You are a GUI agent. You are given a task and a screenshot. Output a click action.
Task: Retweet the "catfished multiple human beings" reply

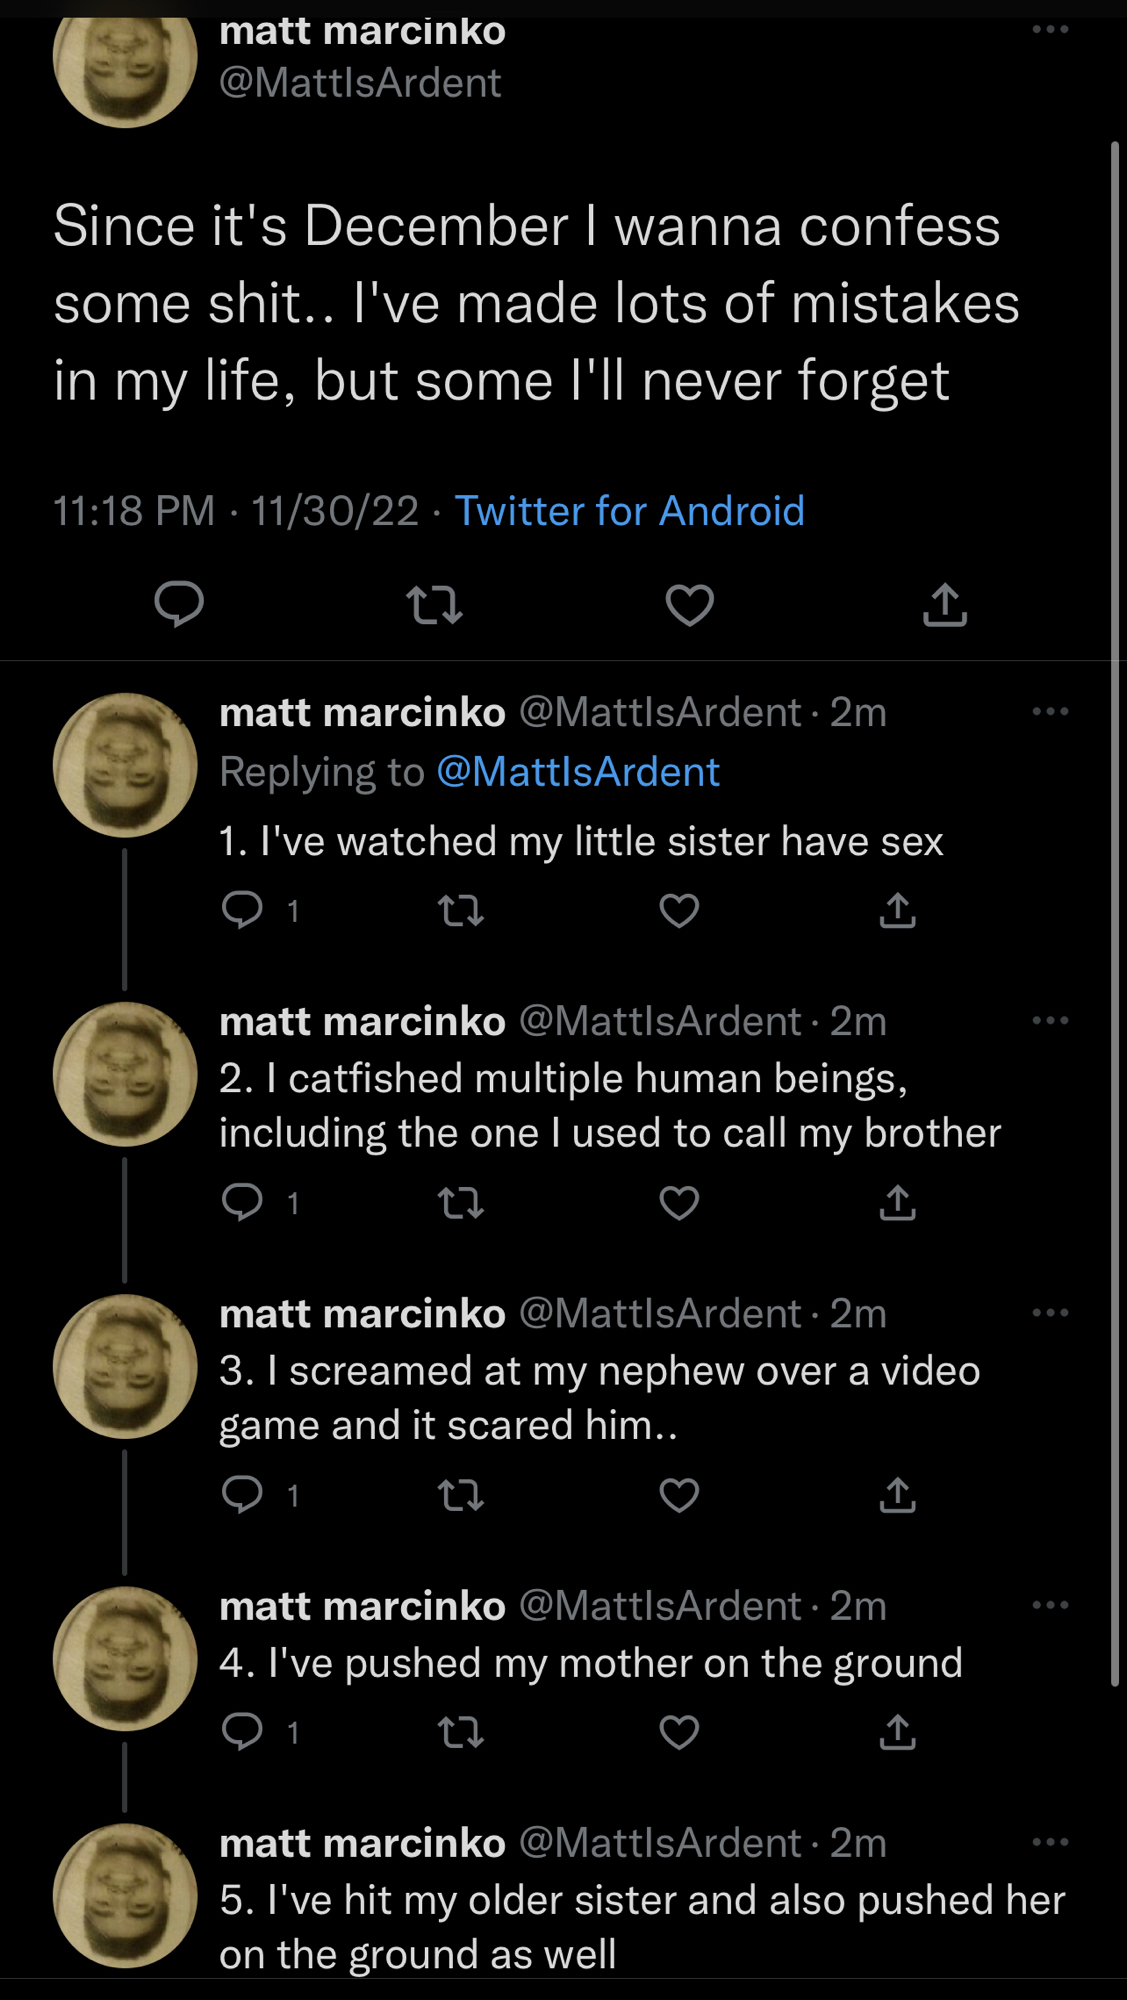pos(461,1203)
